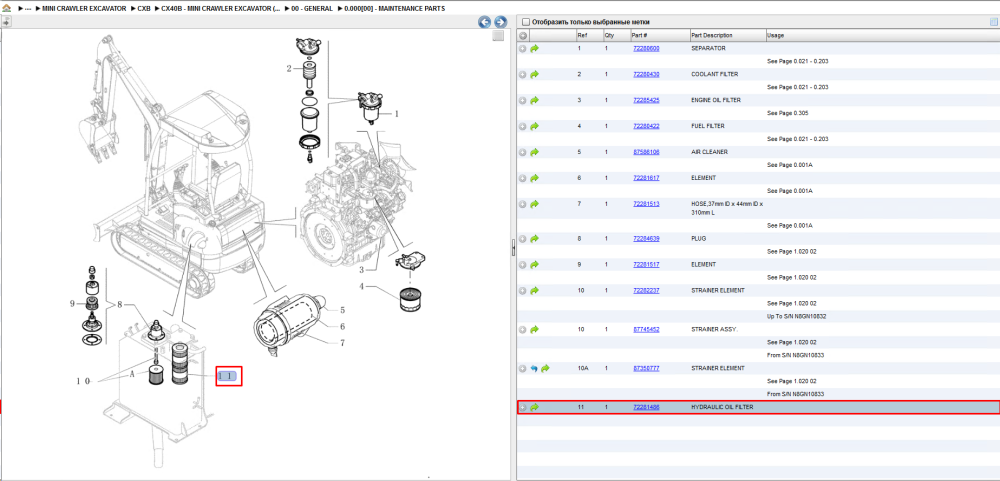Select highlighted callout 11 on the diagram

pos(228,376)
